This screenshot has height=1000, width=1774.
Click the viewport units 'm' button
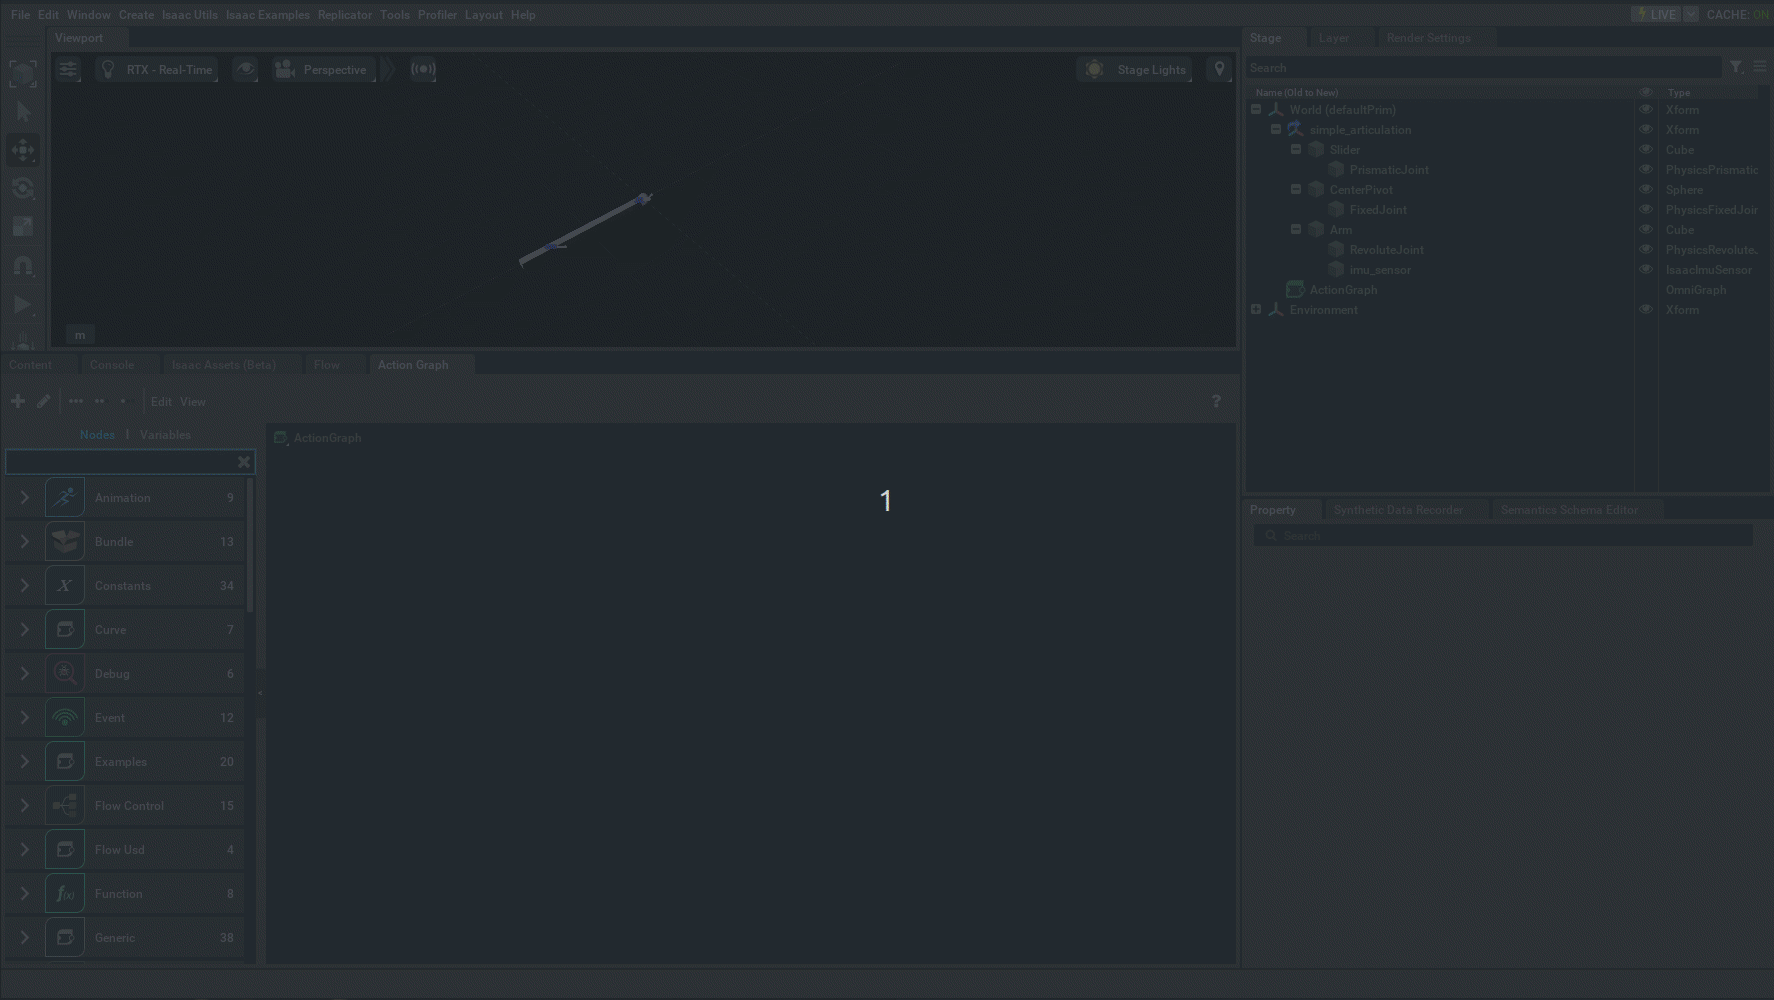80,335
